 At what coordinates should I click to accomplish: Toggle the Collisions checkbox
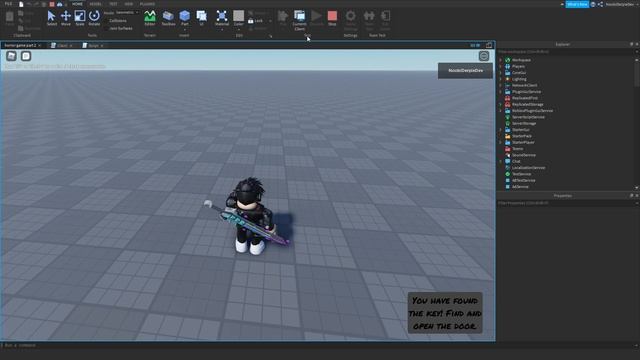coord(107,20)
